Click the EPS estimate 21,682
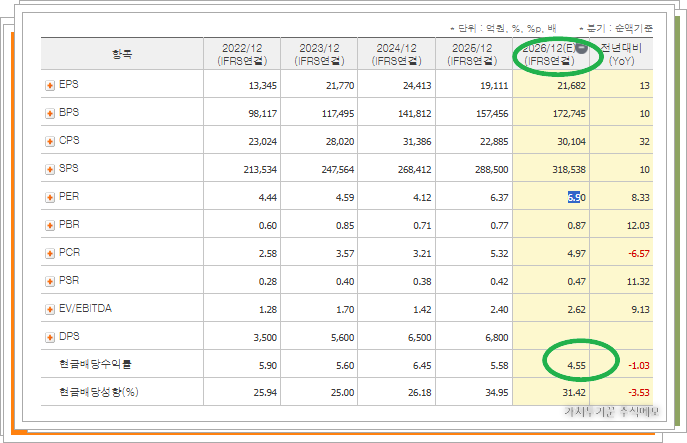This screenshot has width=687, height=443. coord(571,85)
